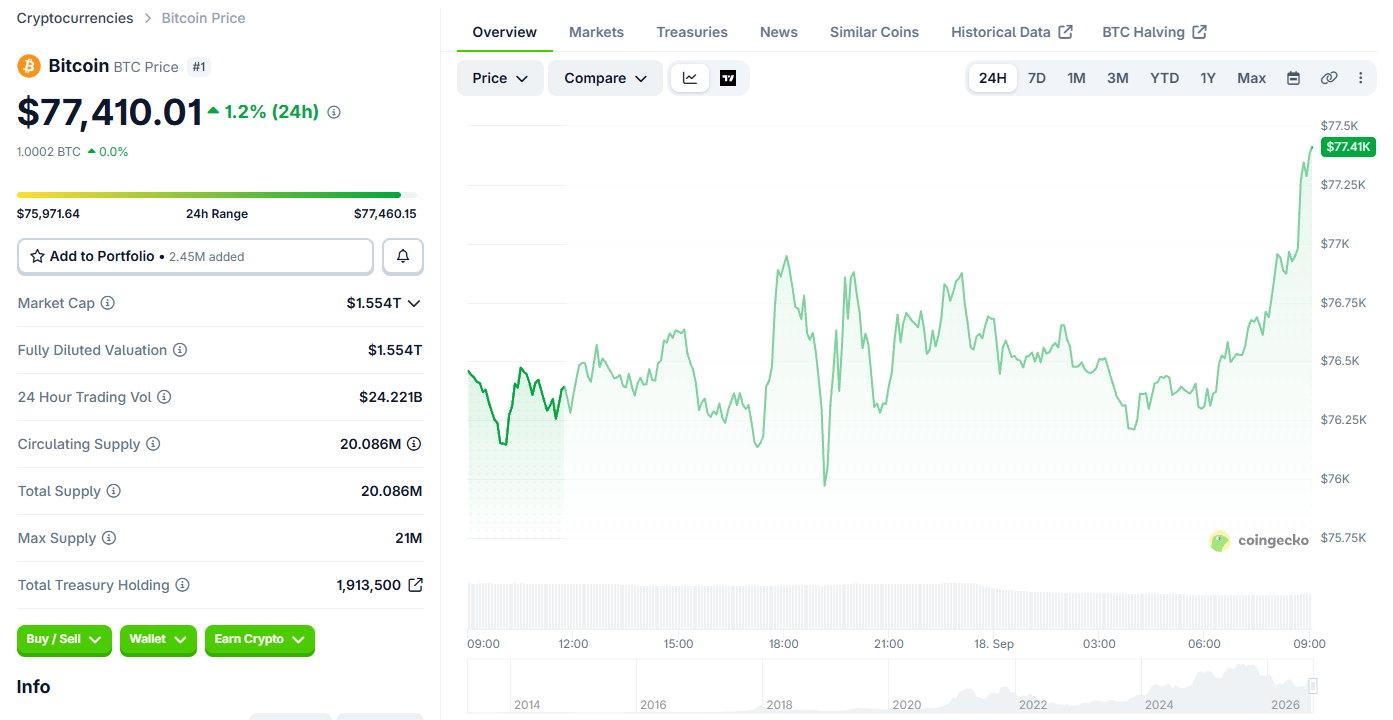
Task: Select the YTD time range
Action: [x=1164, y=78]
